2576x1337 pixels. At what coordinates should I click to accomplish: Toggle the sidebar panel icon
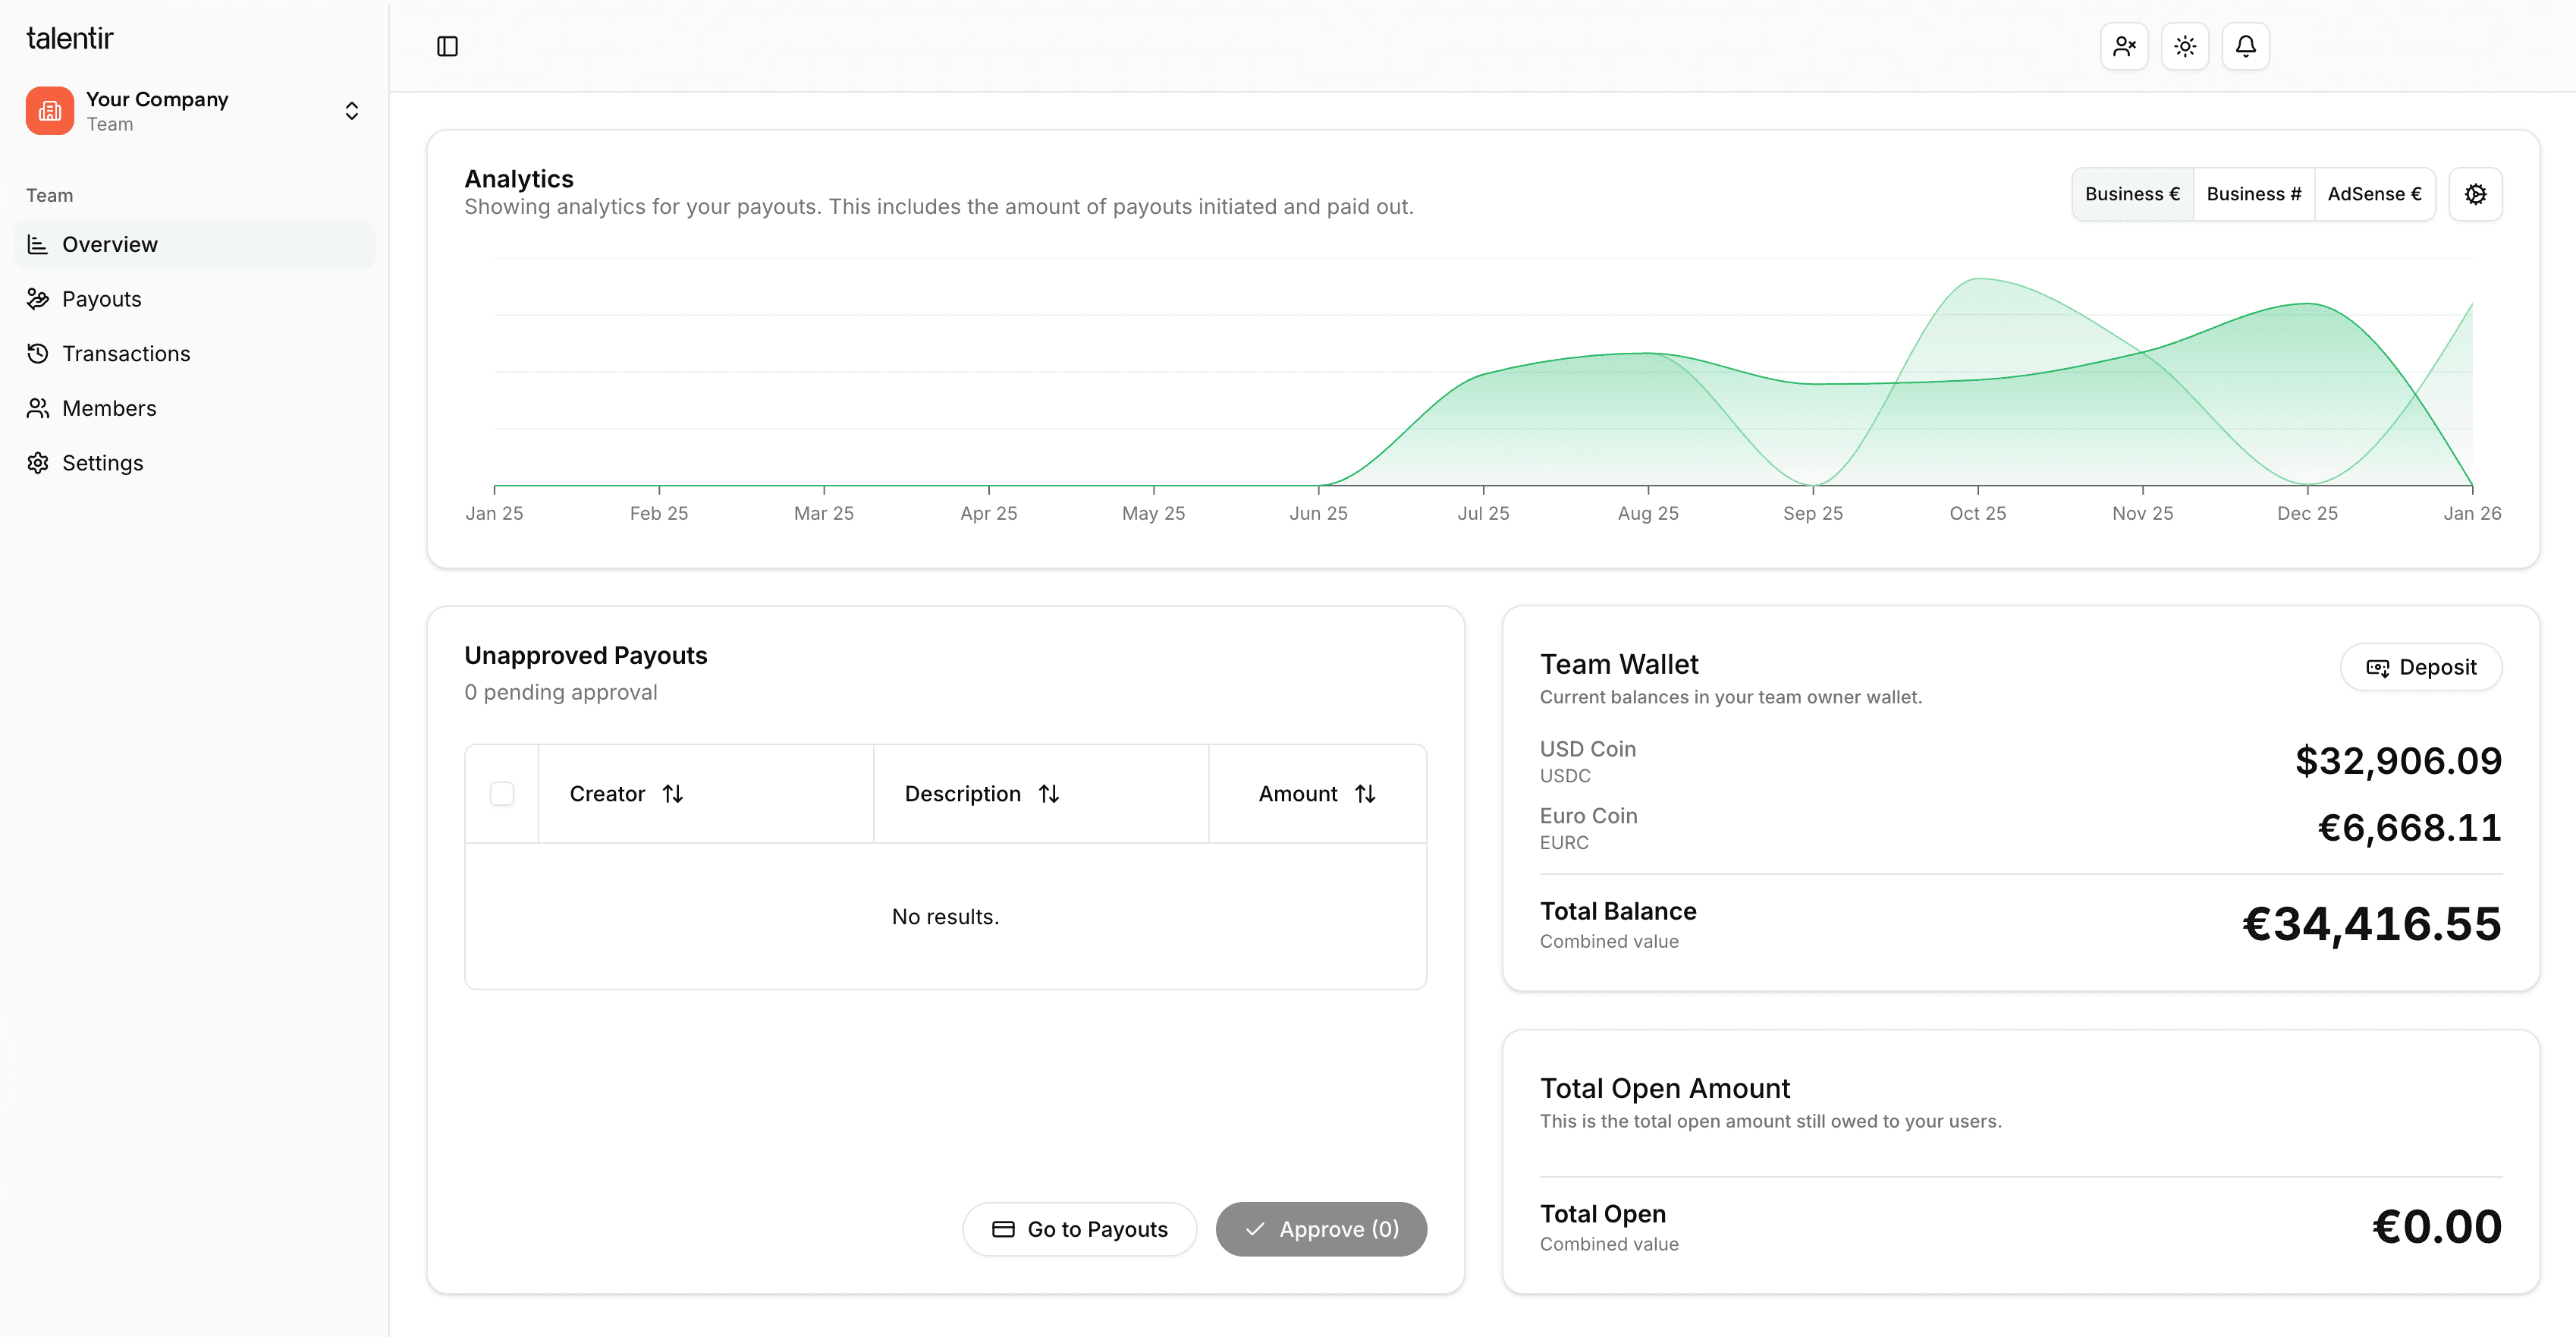pos(447,46)
